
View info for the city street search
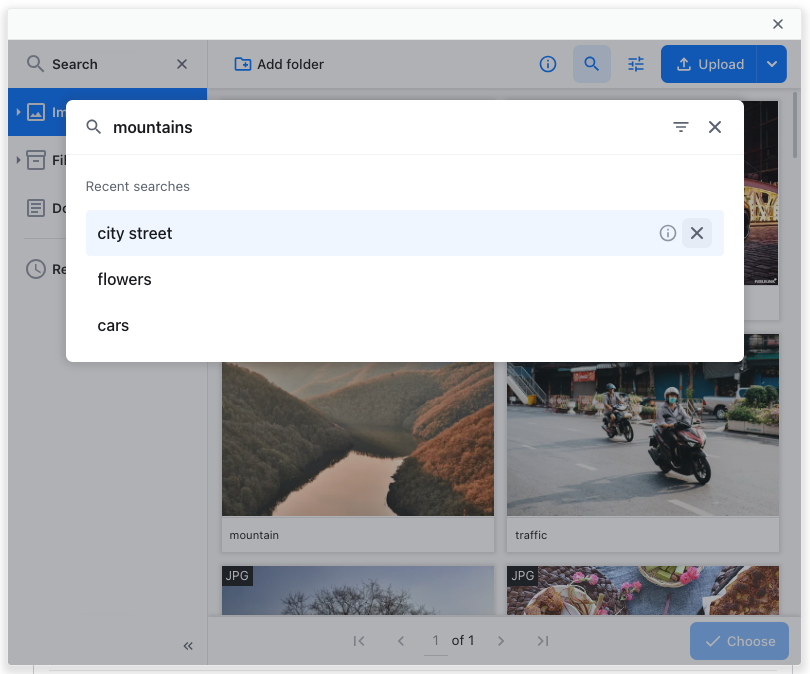pos(667,233)
